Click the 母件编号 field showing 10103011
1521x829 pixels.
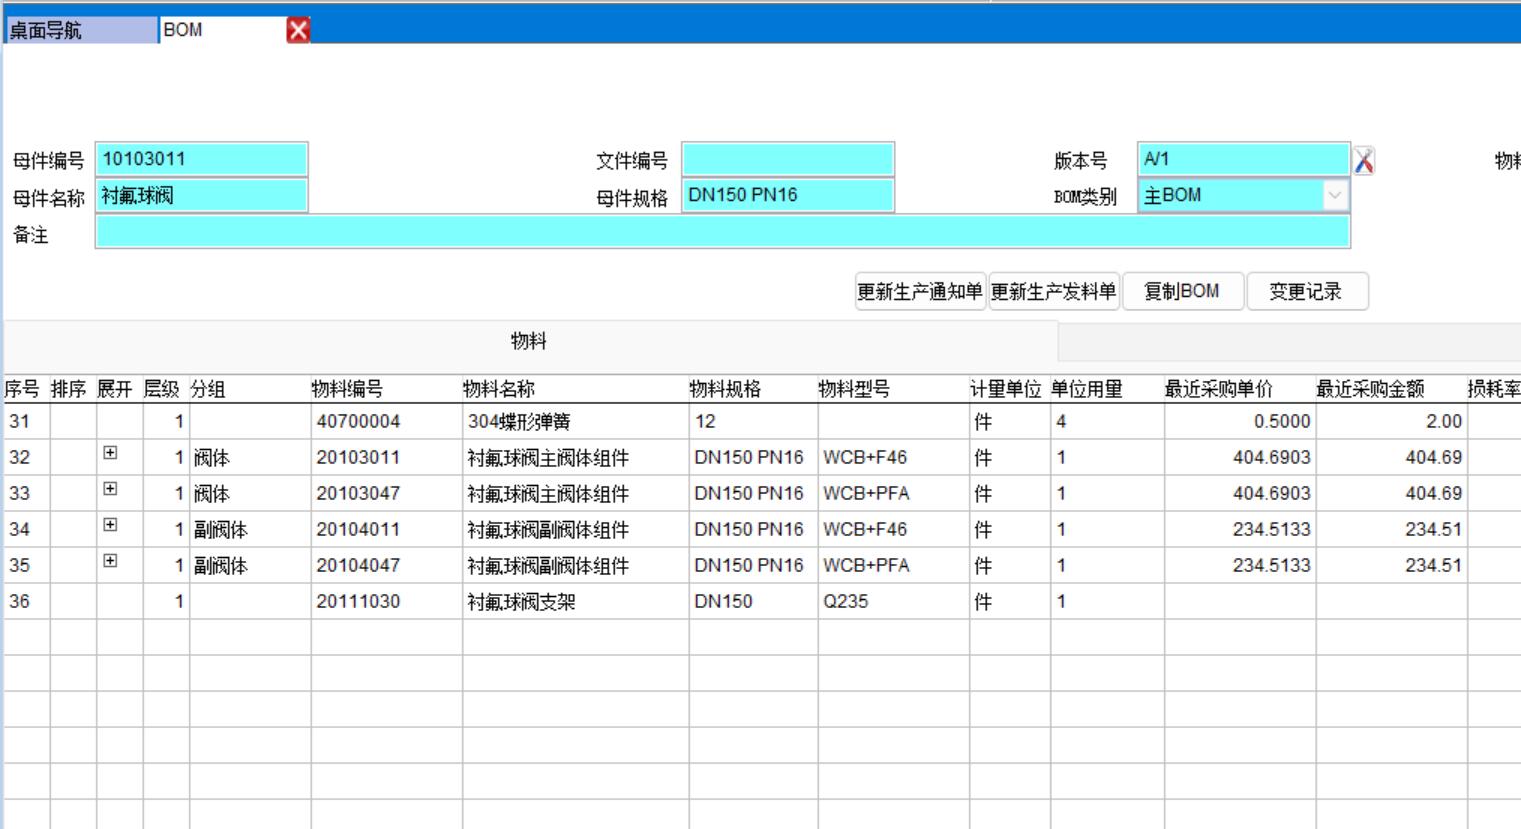(x=201, y=159)
